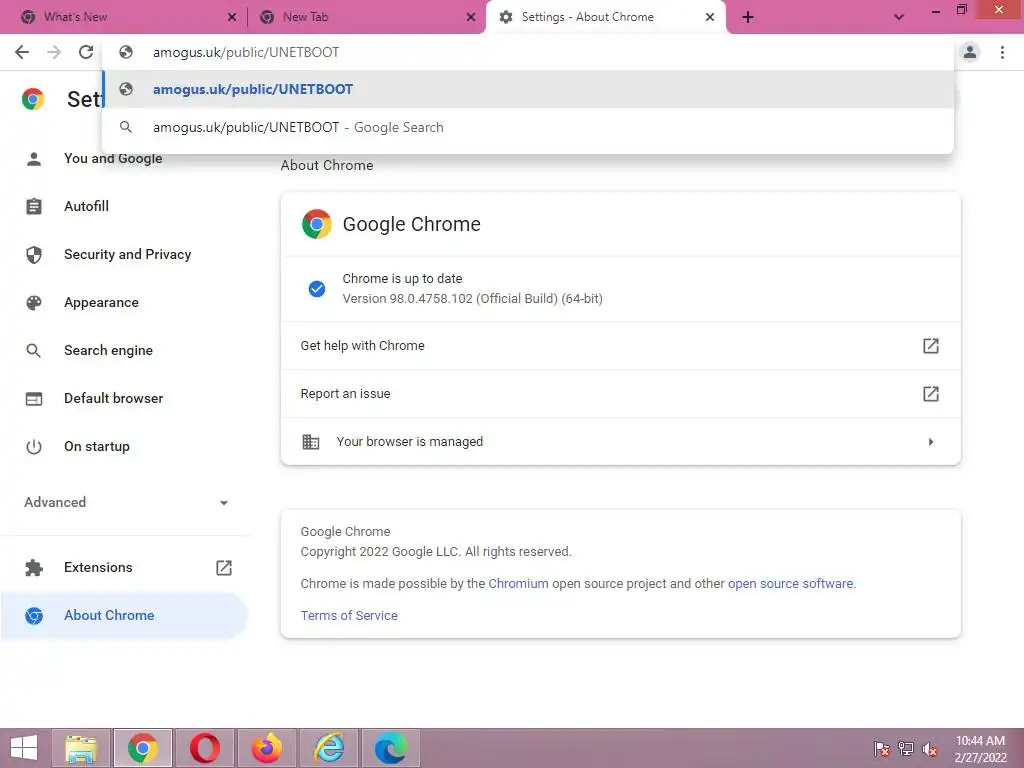Open Security and Privacy settings

[127, 255]
